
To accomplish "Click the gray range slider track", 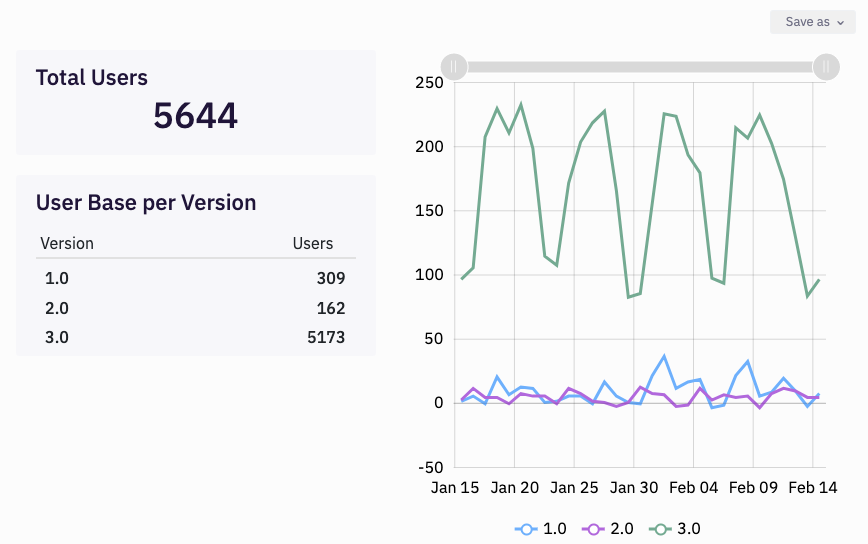I will (x=640, y=67).
